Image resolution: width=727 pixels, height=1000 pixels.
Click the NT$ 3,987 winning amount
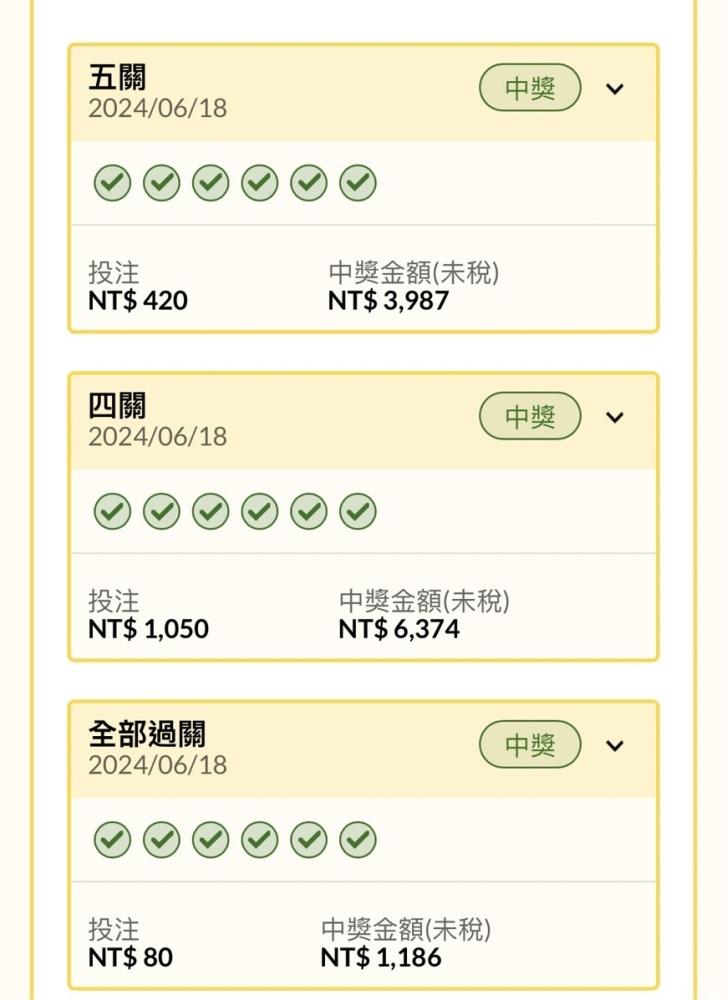(388, 300)
